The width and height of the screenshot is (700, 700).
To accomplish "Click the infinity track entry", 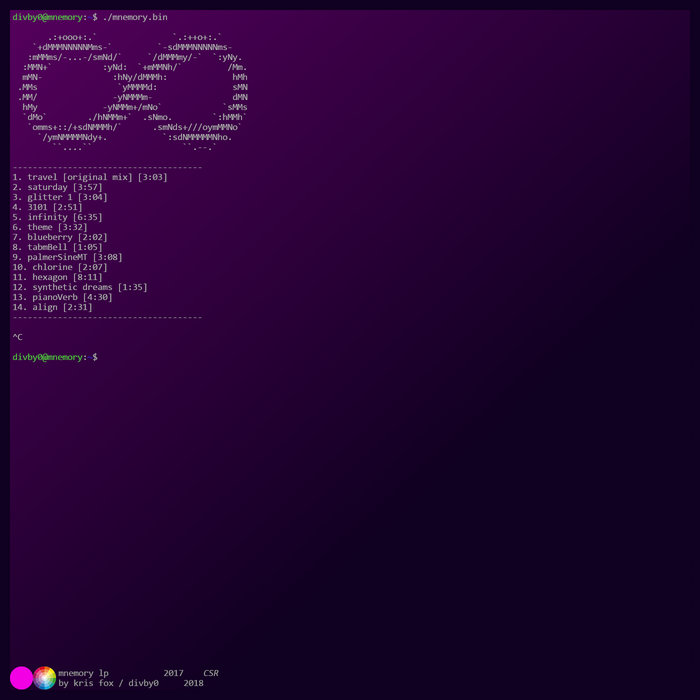I will [x=57, y=217].
